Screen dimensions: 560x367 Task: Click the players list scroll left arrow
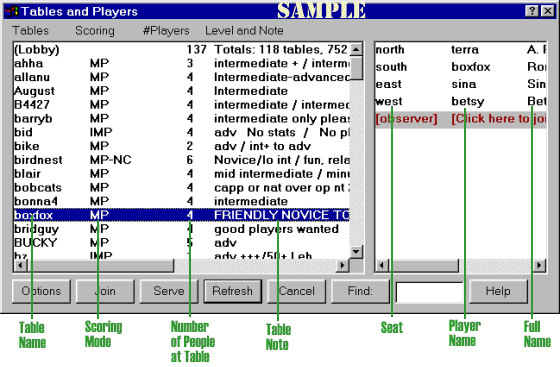point(381,265)
